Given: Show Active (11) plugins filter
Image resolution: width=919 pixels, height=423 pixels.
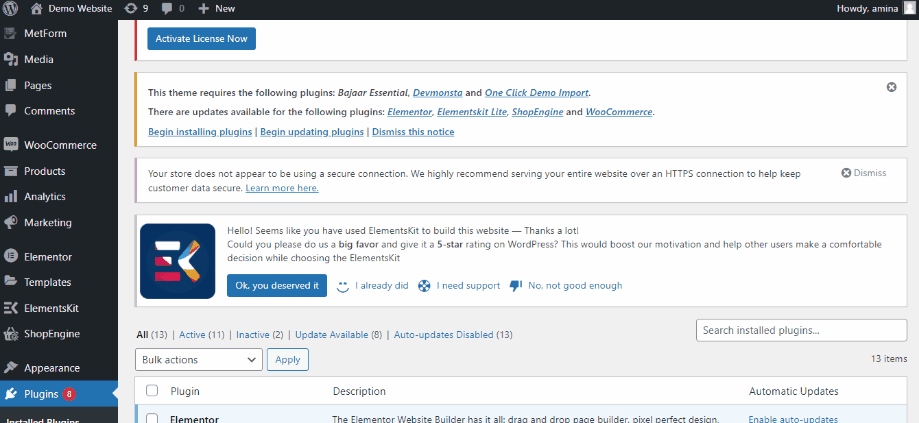Looking at the screenshot, I should tap(202, 335).
